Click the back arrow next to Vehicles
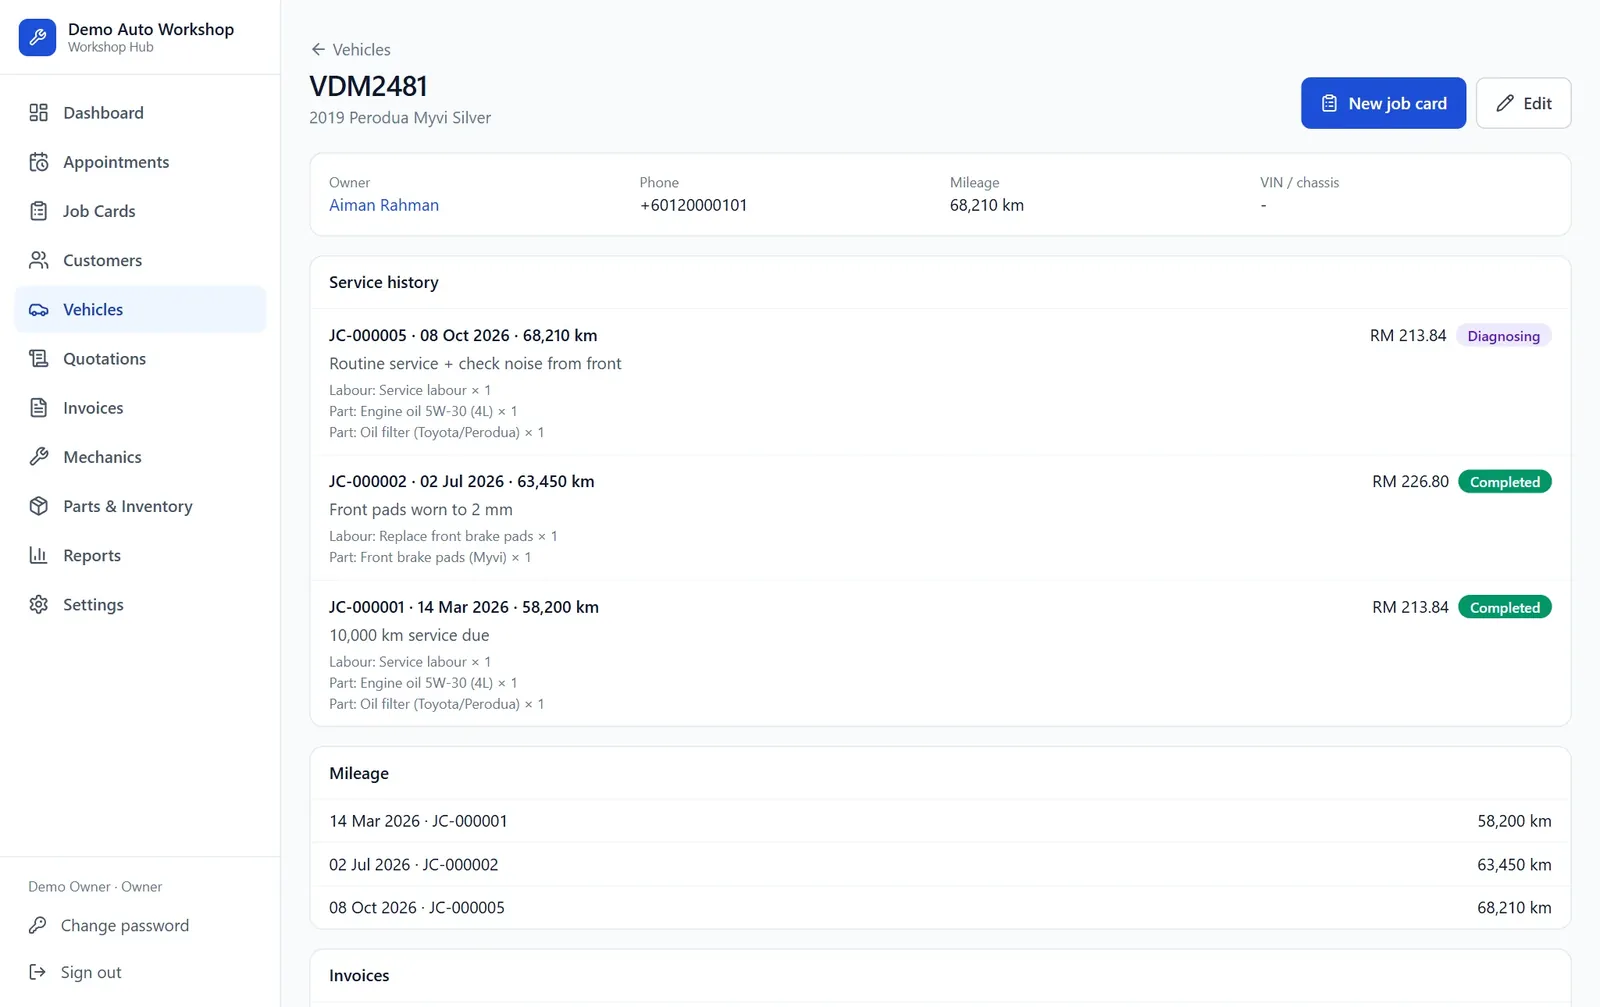Image resolution: width=1600 pixels, height=1007 pixels. point(318,49)
